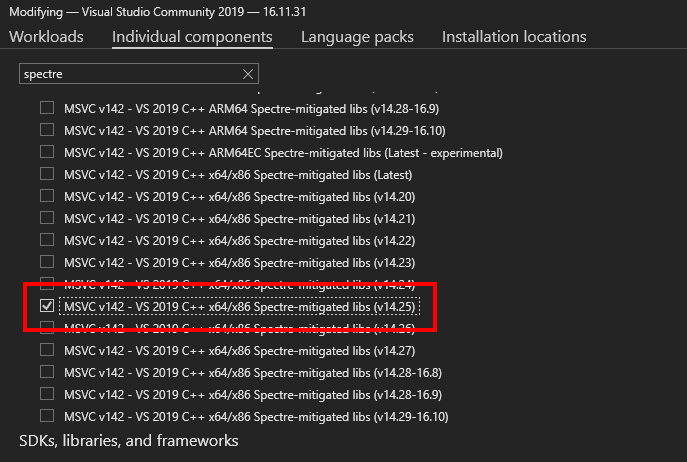
Task: Enable x64/x86 Spectre-mitigated libs (v14.20) checkbox
Action: 47,196
